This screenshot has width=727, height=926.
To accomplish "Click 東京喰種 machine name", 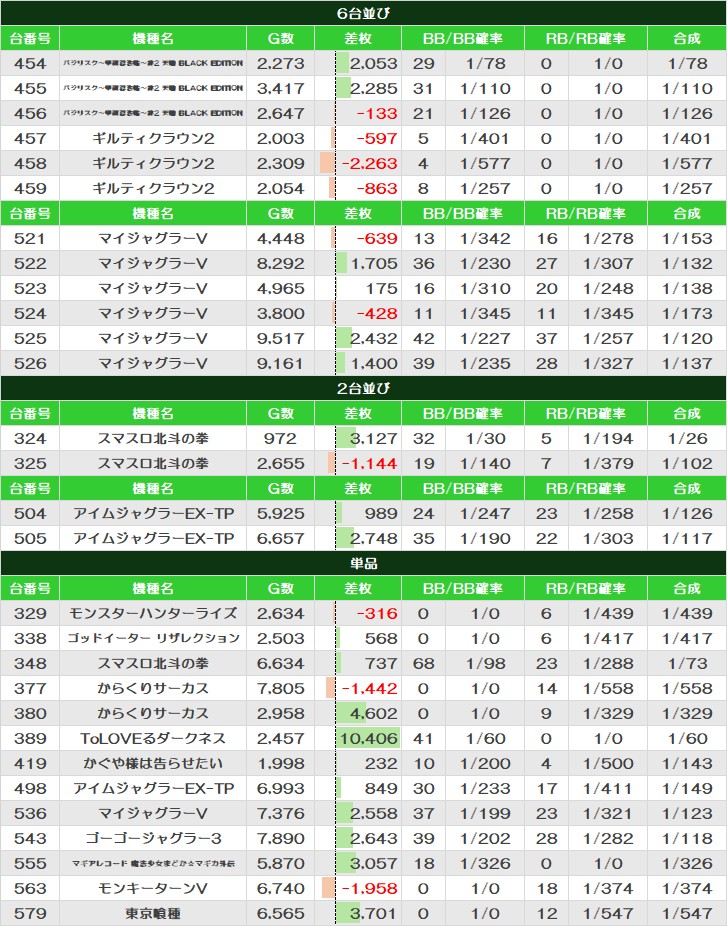I will 153,913.
